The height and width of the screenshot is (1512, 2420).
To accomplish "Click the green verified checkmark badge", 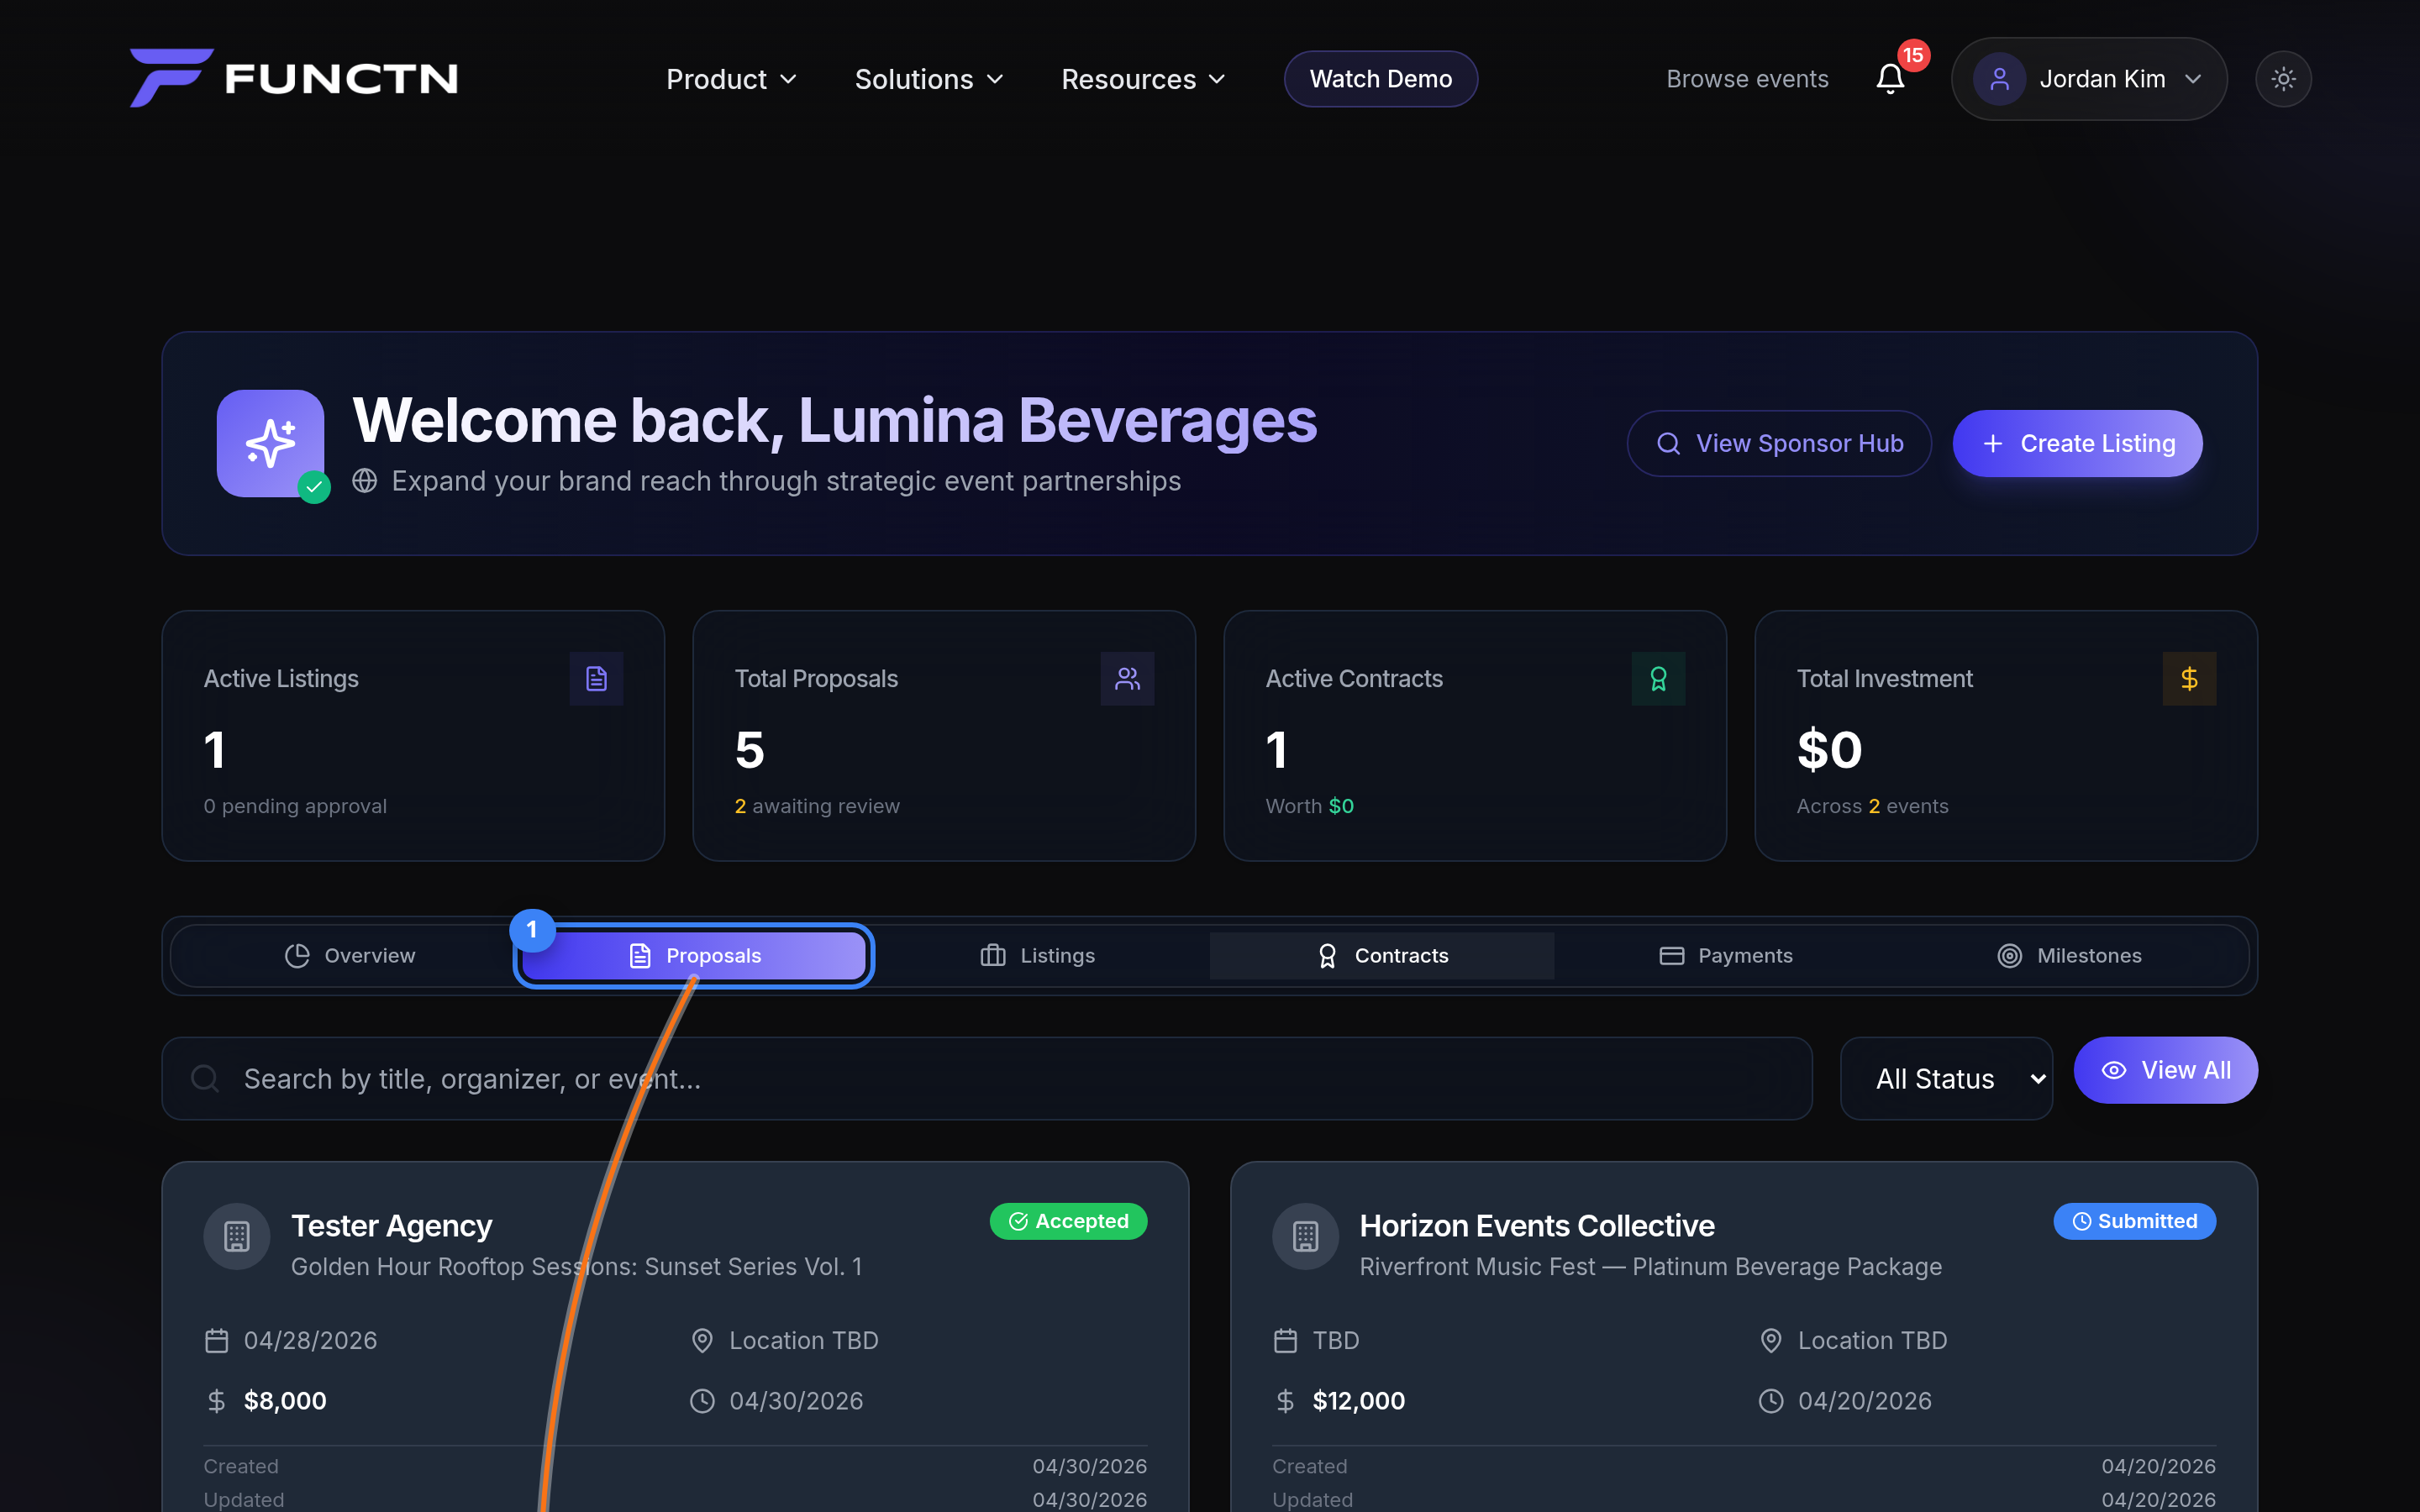I will (x=314, y=487).
